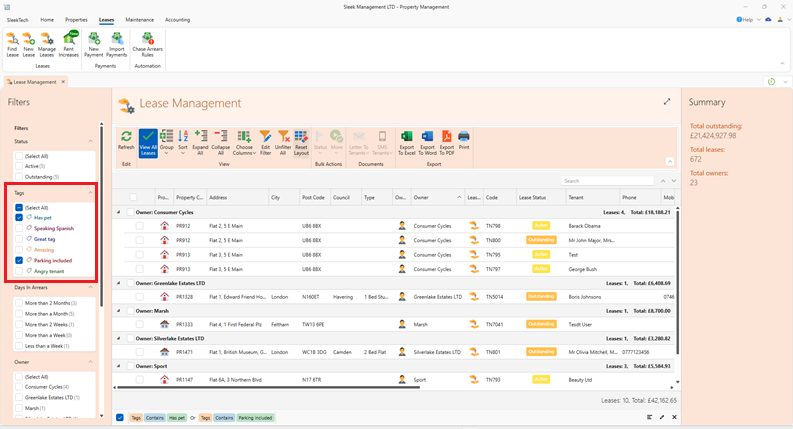The height and width of the screenshot is (429, 793).
Task: Open the Maintenance ribbon tab
Action: (x=140, y=20)
